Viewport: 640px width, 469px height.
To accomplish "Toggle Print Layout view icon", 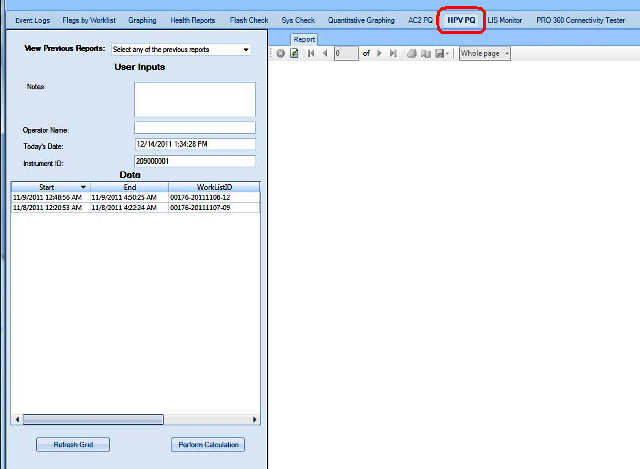I will pos(425,53).
